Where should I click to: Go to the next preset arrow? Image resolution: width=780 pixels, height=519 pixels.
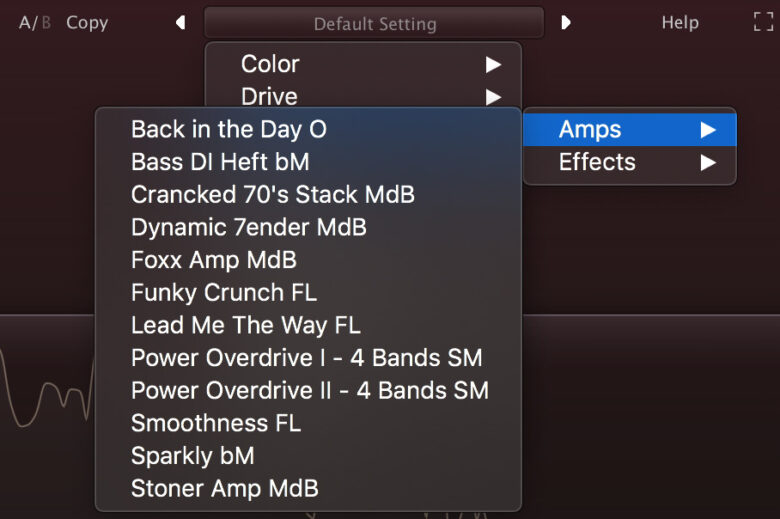coord(566,22)
